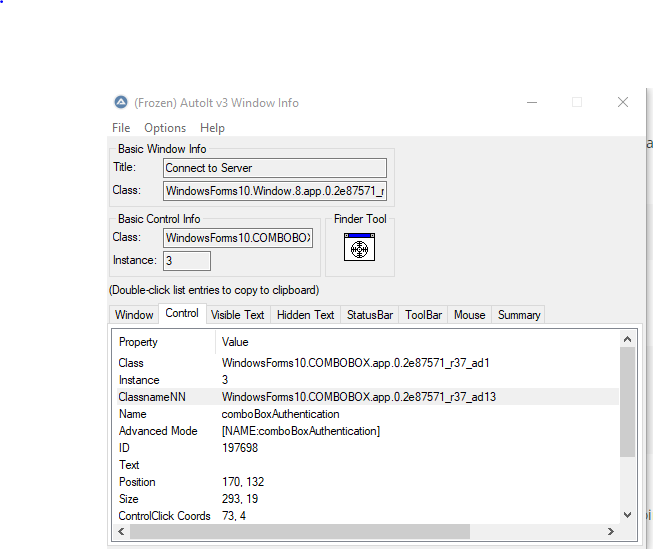Switch to the StatusBar tab
This screenshot has height=549, width=653.
click(x=370, y=314)
